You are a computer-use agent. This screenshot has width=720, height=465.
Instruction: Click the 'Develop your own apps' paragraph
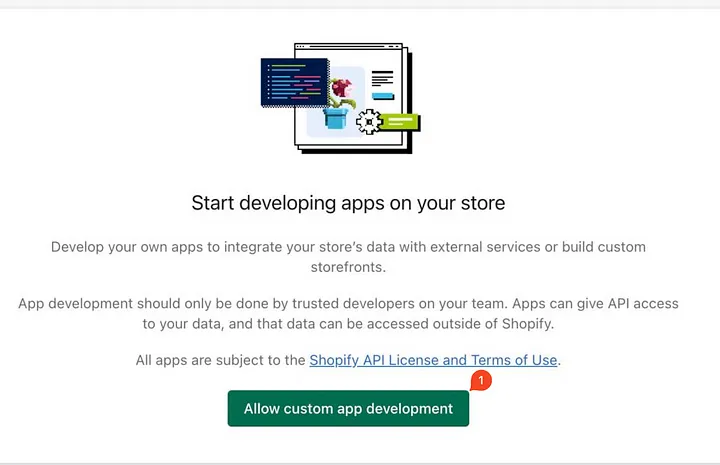[348, 246]
